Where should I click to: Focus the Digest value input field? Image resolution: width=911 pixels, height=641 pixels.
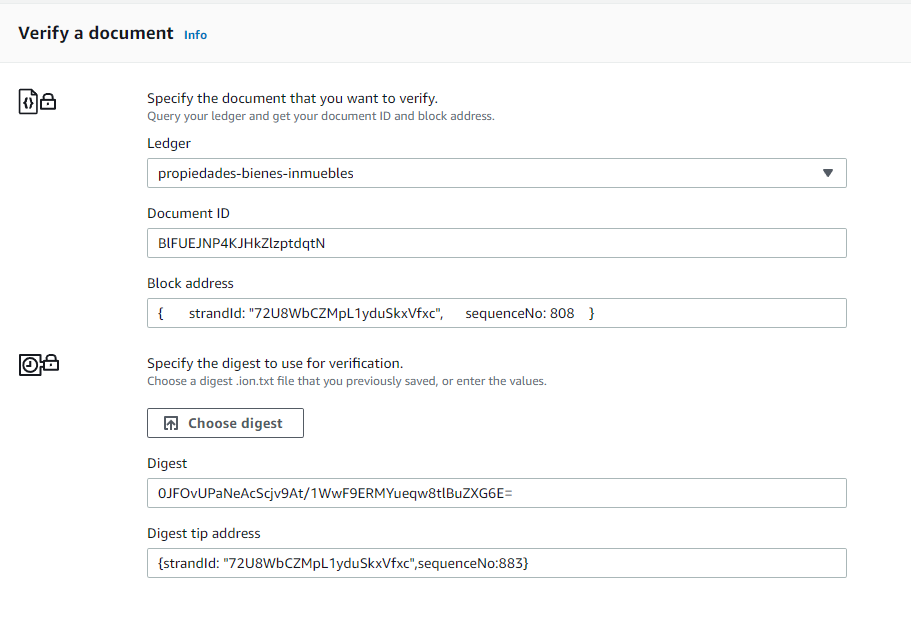point(496,493)
